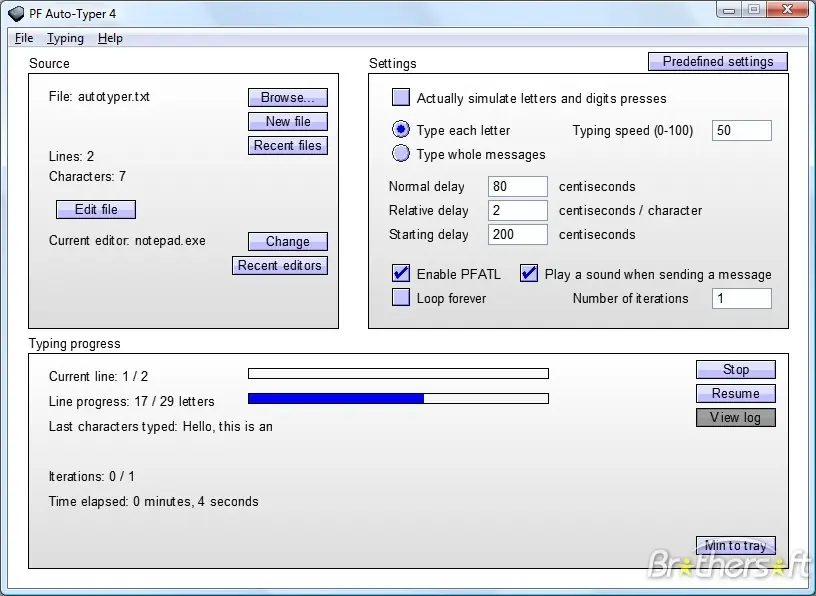This screenshot has width=816, height=596.
Task: Click the Browse... button
Action: (288, 97)
